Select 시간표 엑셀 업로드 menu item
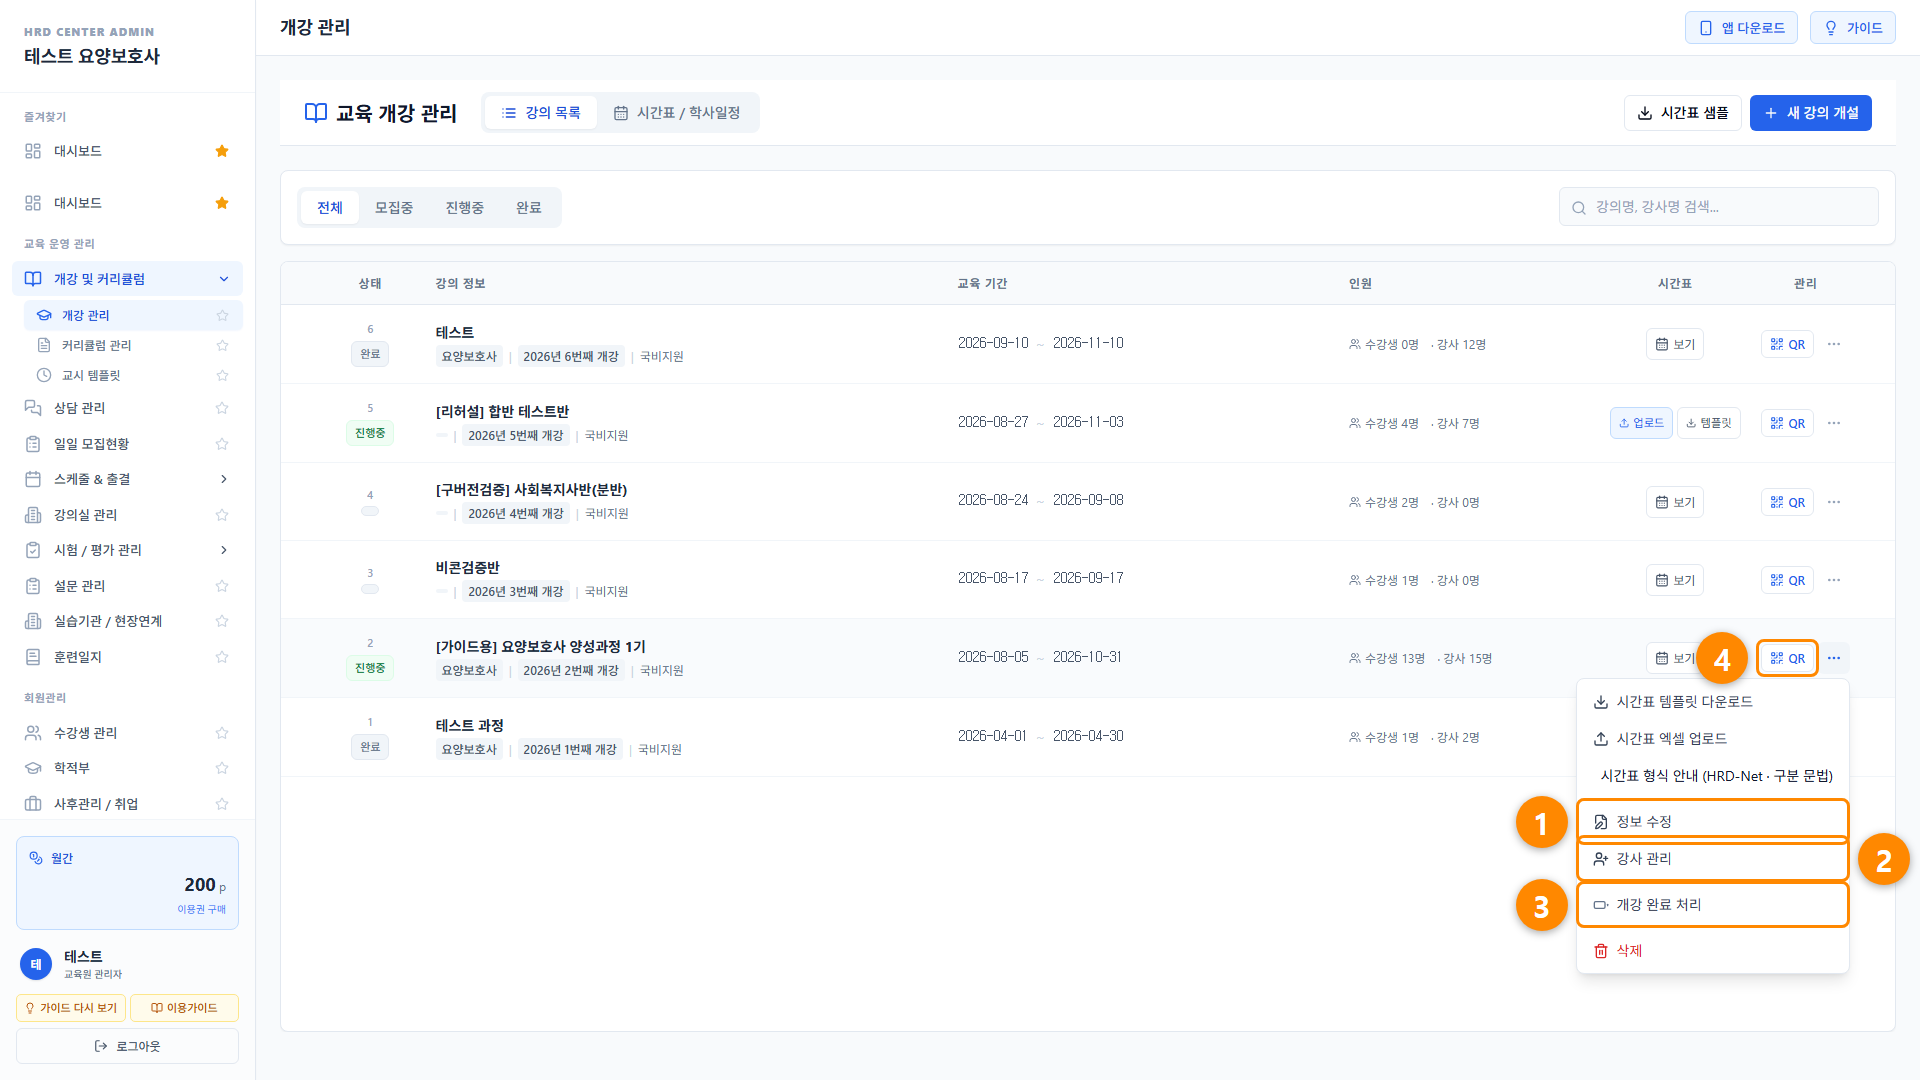The image size is (1920, 1080). click(x=1712, y=739)
